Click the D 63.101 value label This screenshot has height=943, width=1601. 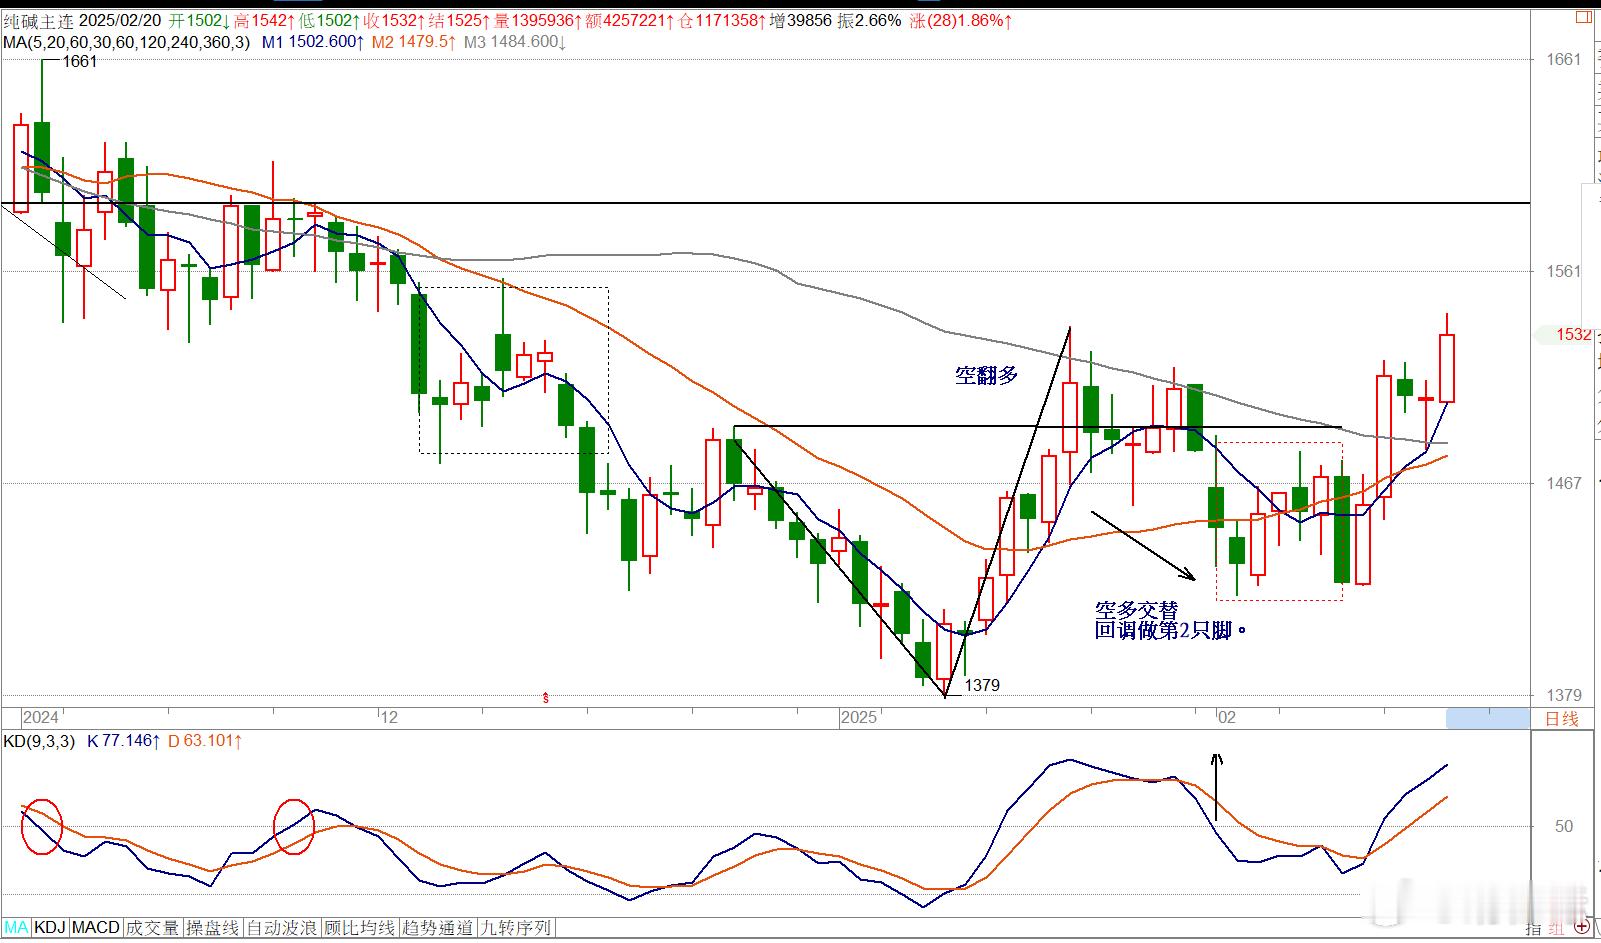205,741
